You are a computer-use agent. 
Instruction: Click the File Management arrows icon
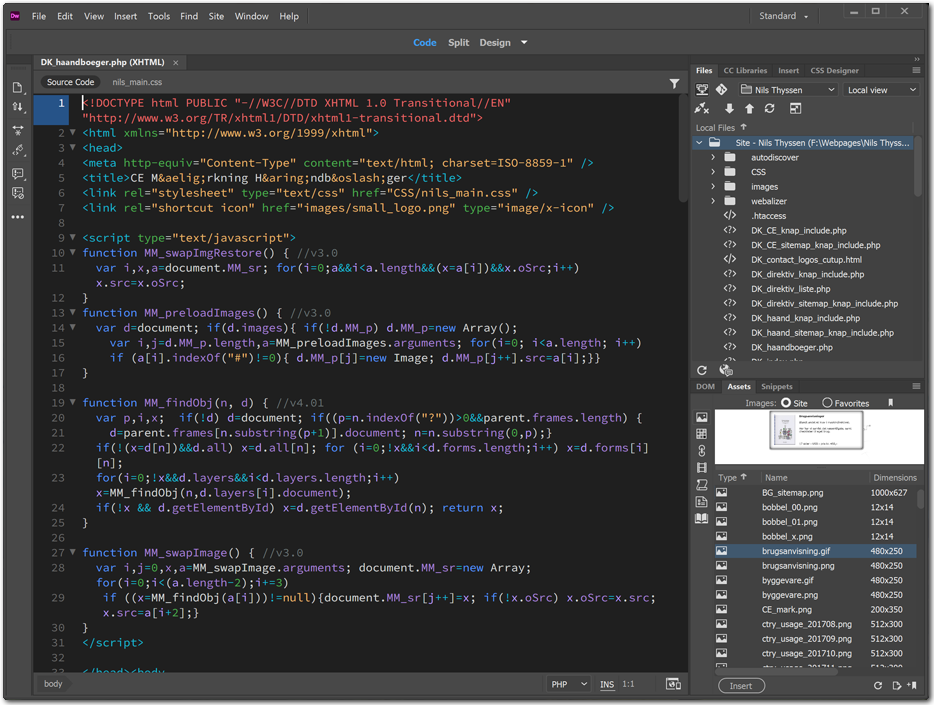tap(17, 108)
